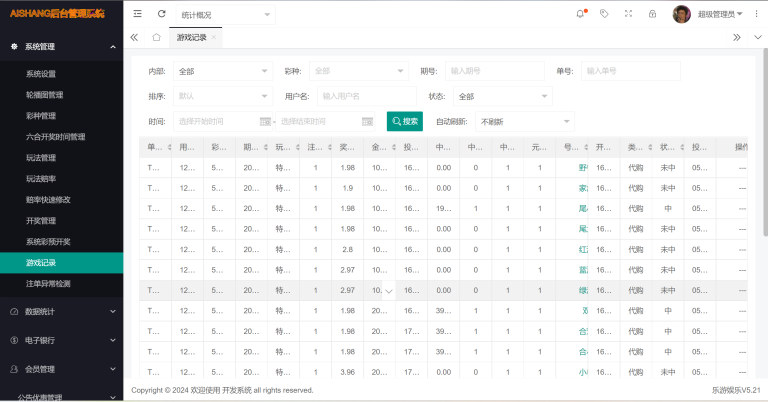This screenshot has width=768, height=402.
Task: Collapse the sidebar using the menu fold icon
Action: point(138,14)
